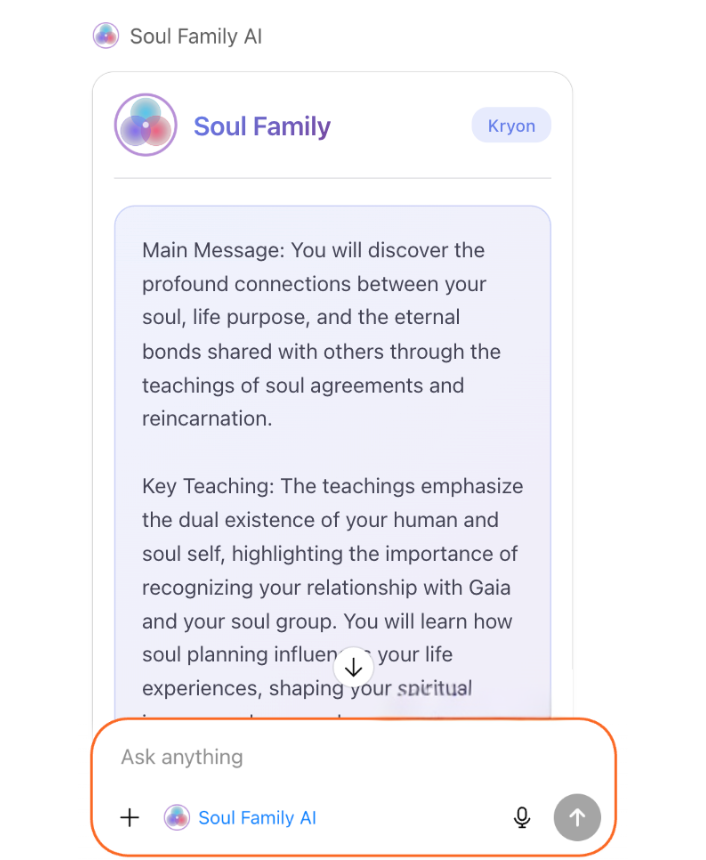Click the large Soul Family logo

point(146,125)
